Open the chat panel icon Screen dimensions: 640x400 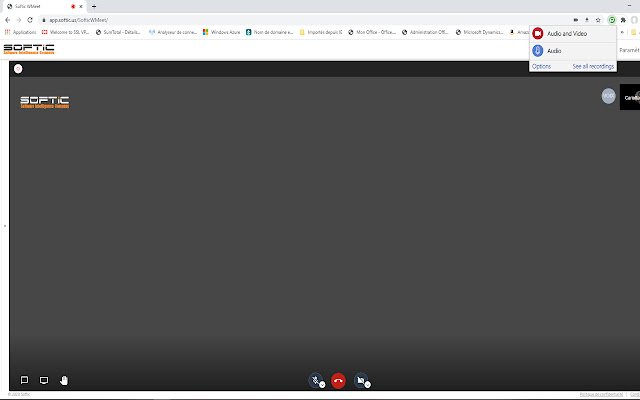(24, 380)
